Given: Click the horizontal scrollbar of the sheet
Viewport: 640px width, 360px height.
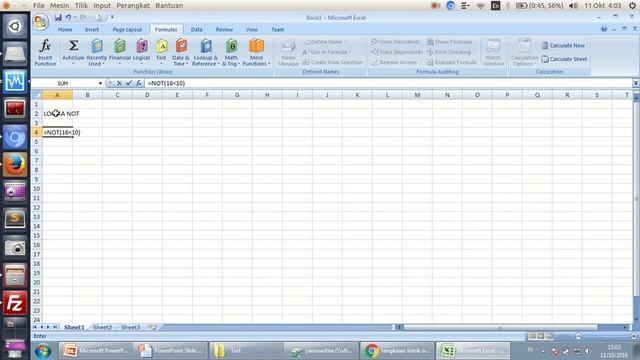Looking at the screenshot, I should pyautogui.click(x=500, y=327).
